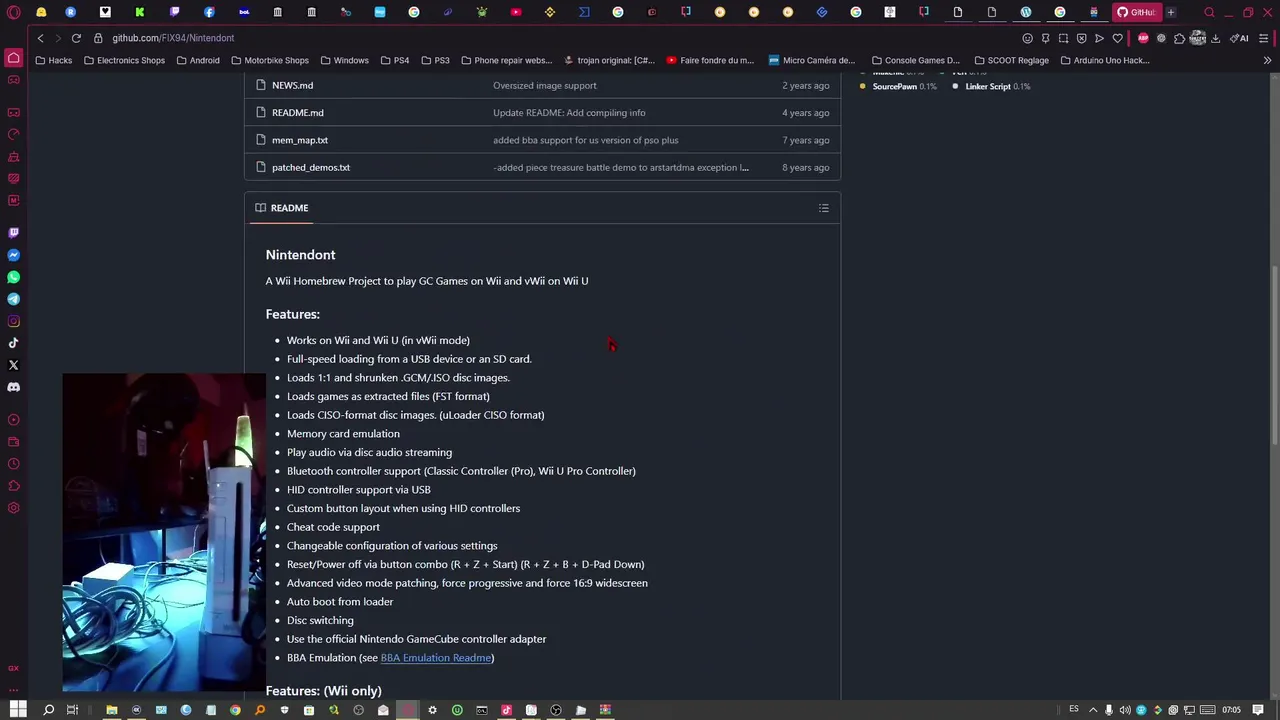This screenshot has width=1280, height=720.
Task: Click the Linker Script language entry
Action: pyautogui.click(x=991, y=86)
